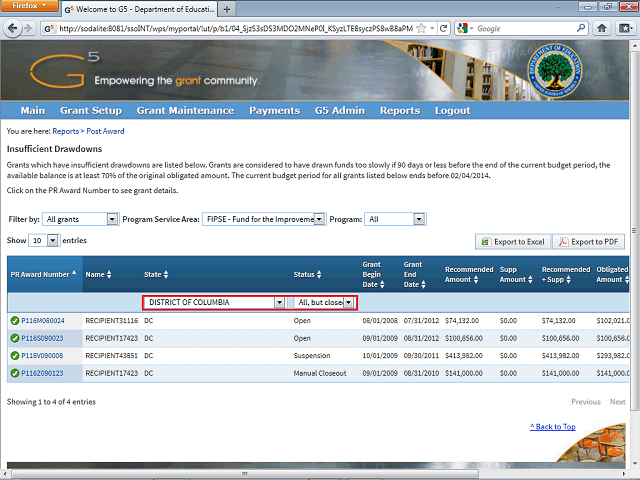Open the DISTRICT OF COLUMBIA state filter
The width and height of the screenshot is (640, 480).
click(x=279, y=303)
